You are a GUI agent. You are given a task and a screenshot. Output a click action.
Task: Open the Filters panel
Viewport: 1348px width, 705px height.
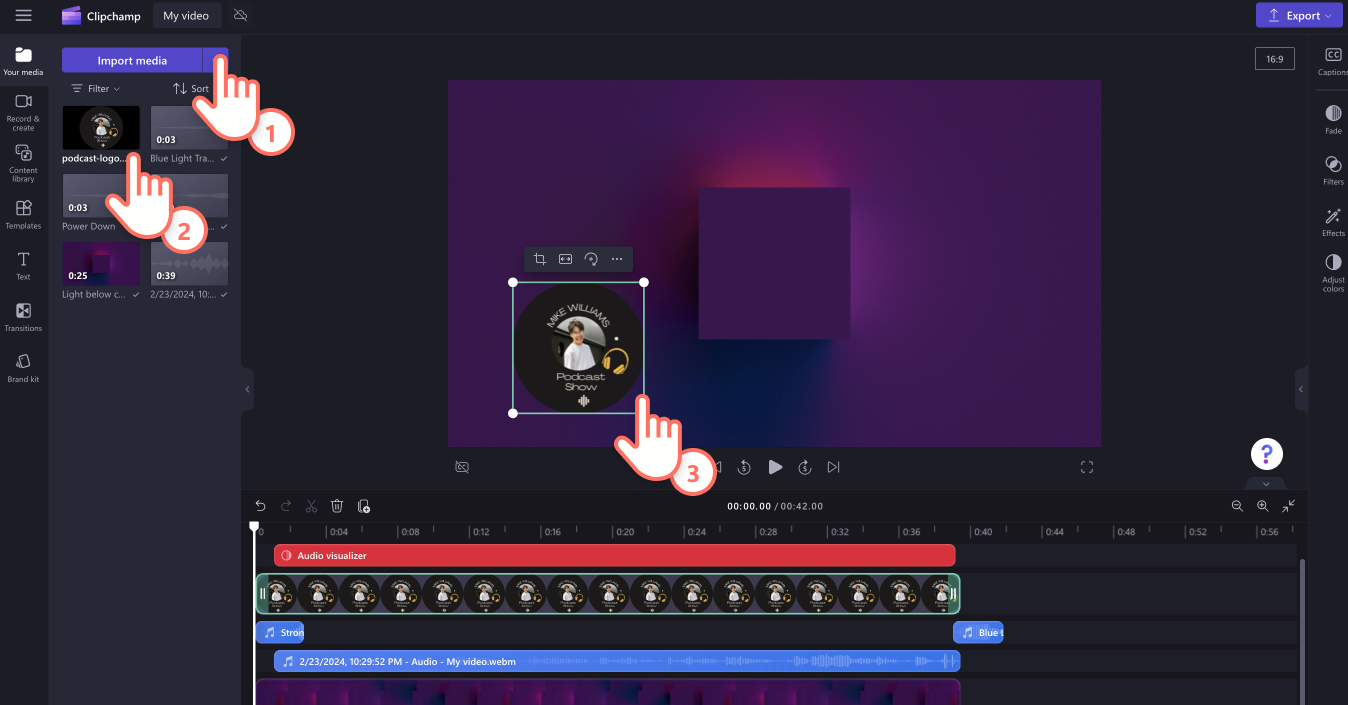1332,170
